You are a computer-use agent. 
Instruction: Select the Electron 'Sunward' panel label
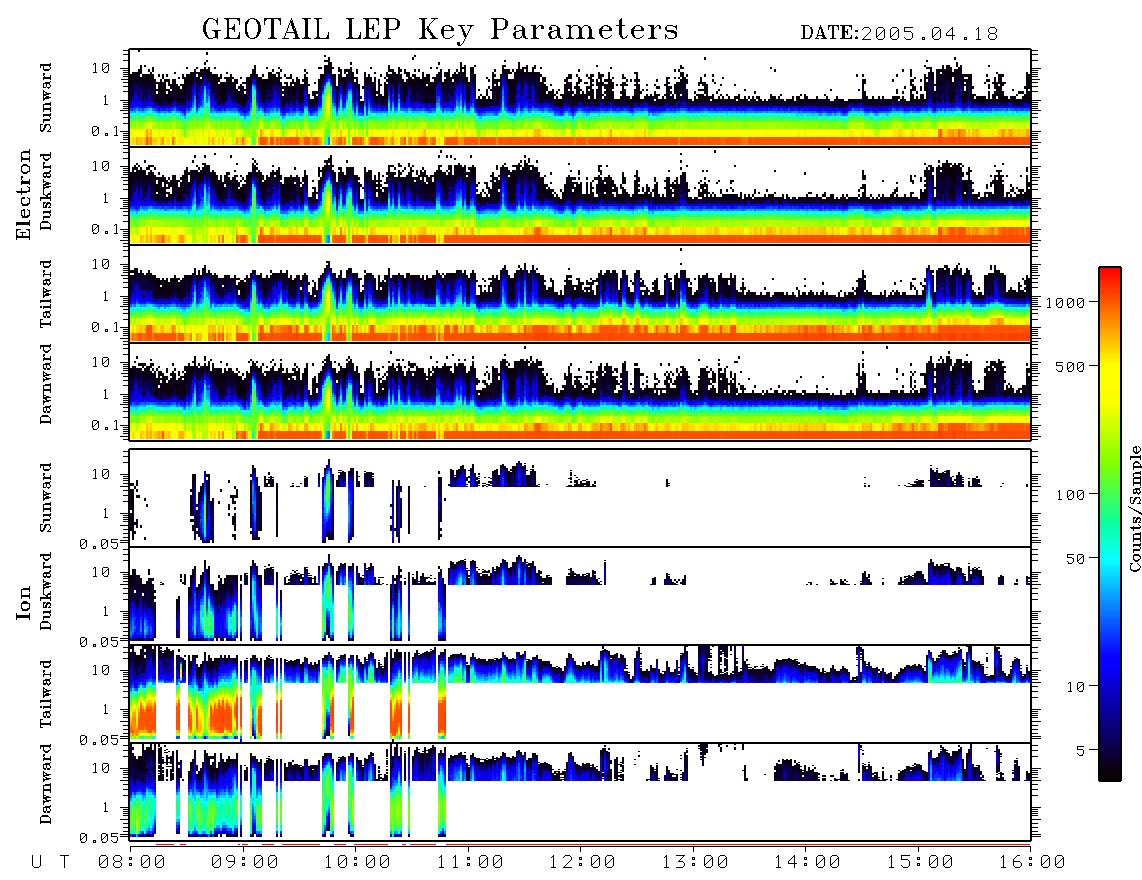click(x=46, y=98)
